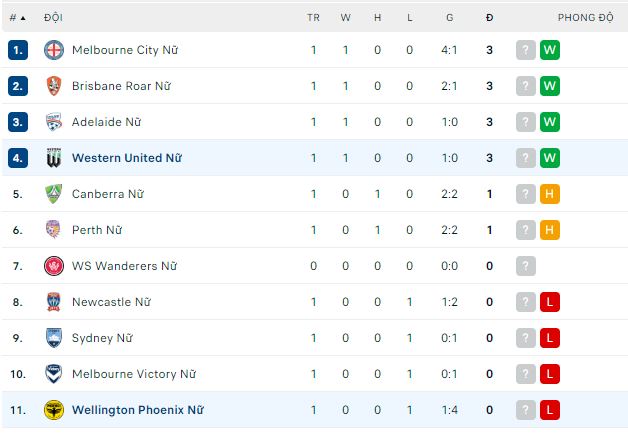Click Melbourne City Nữ green W form badge
628x433 pixels.
click(x=549, y=50)
